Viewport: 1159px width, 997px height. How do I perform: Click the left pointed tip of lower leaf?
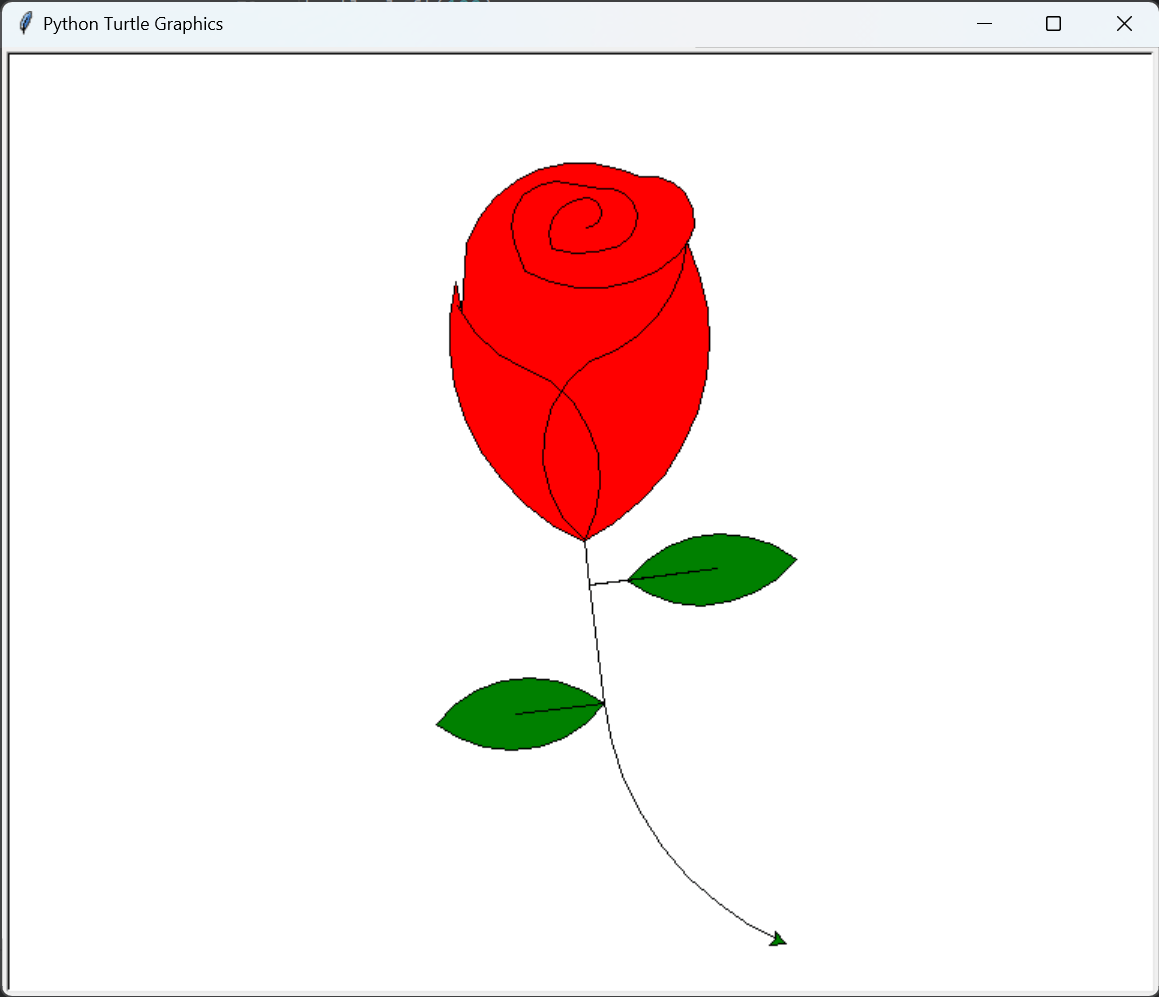click(x=439, y=723)
